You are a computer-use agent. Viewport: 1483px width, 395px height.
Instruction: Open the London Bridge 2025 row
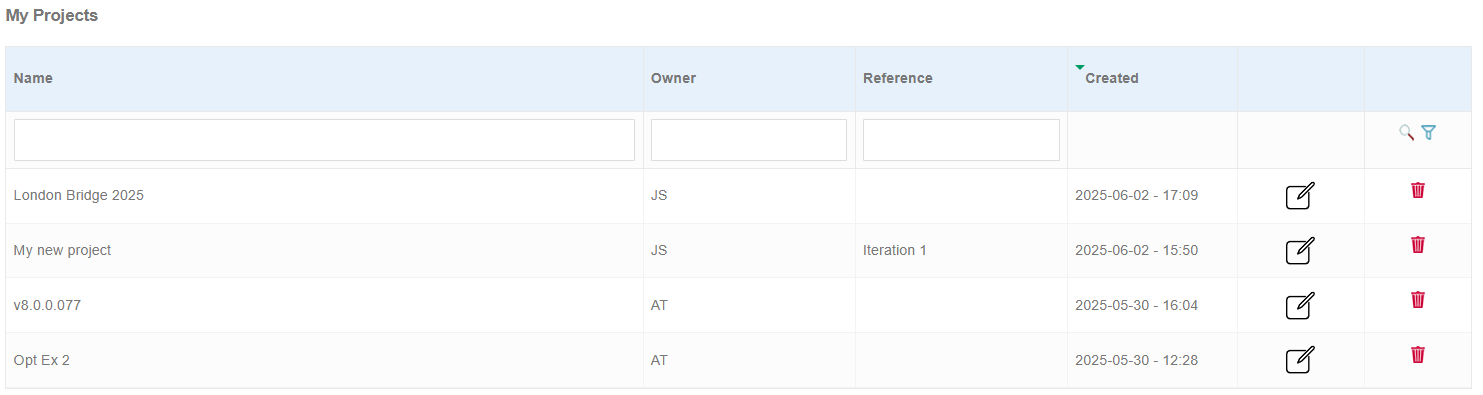(741, 196)
